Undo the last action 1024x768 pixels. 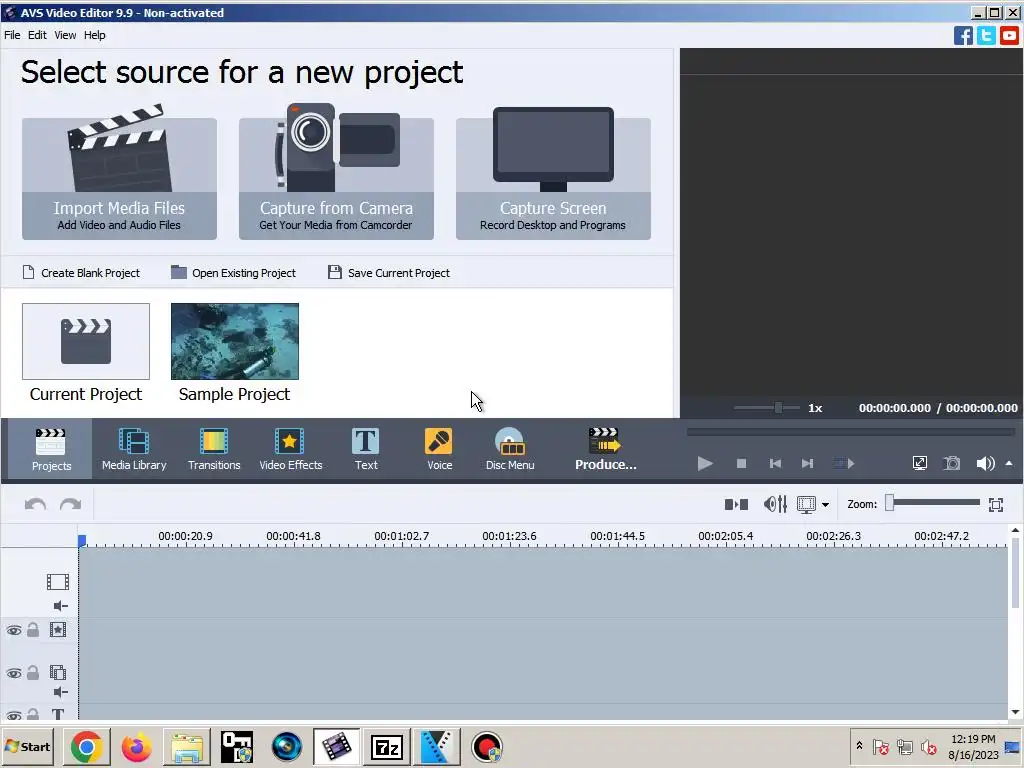(35, 504)
